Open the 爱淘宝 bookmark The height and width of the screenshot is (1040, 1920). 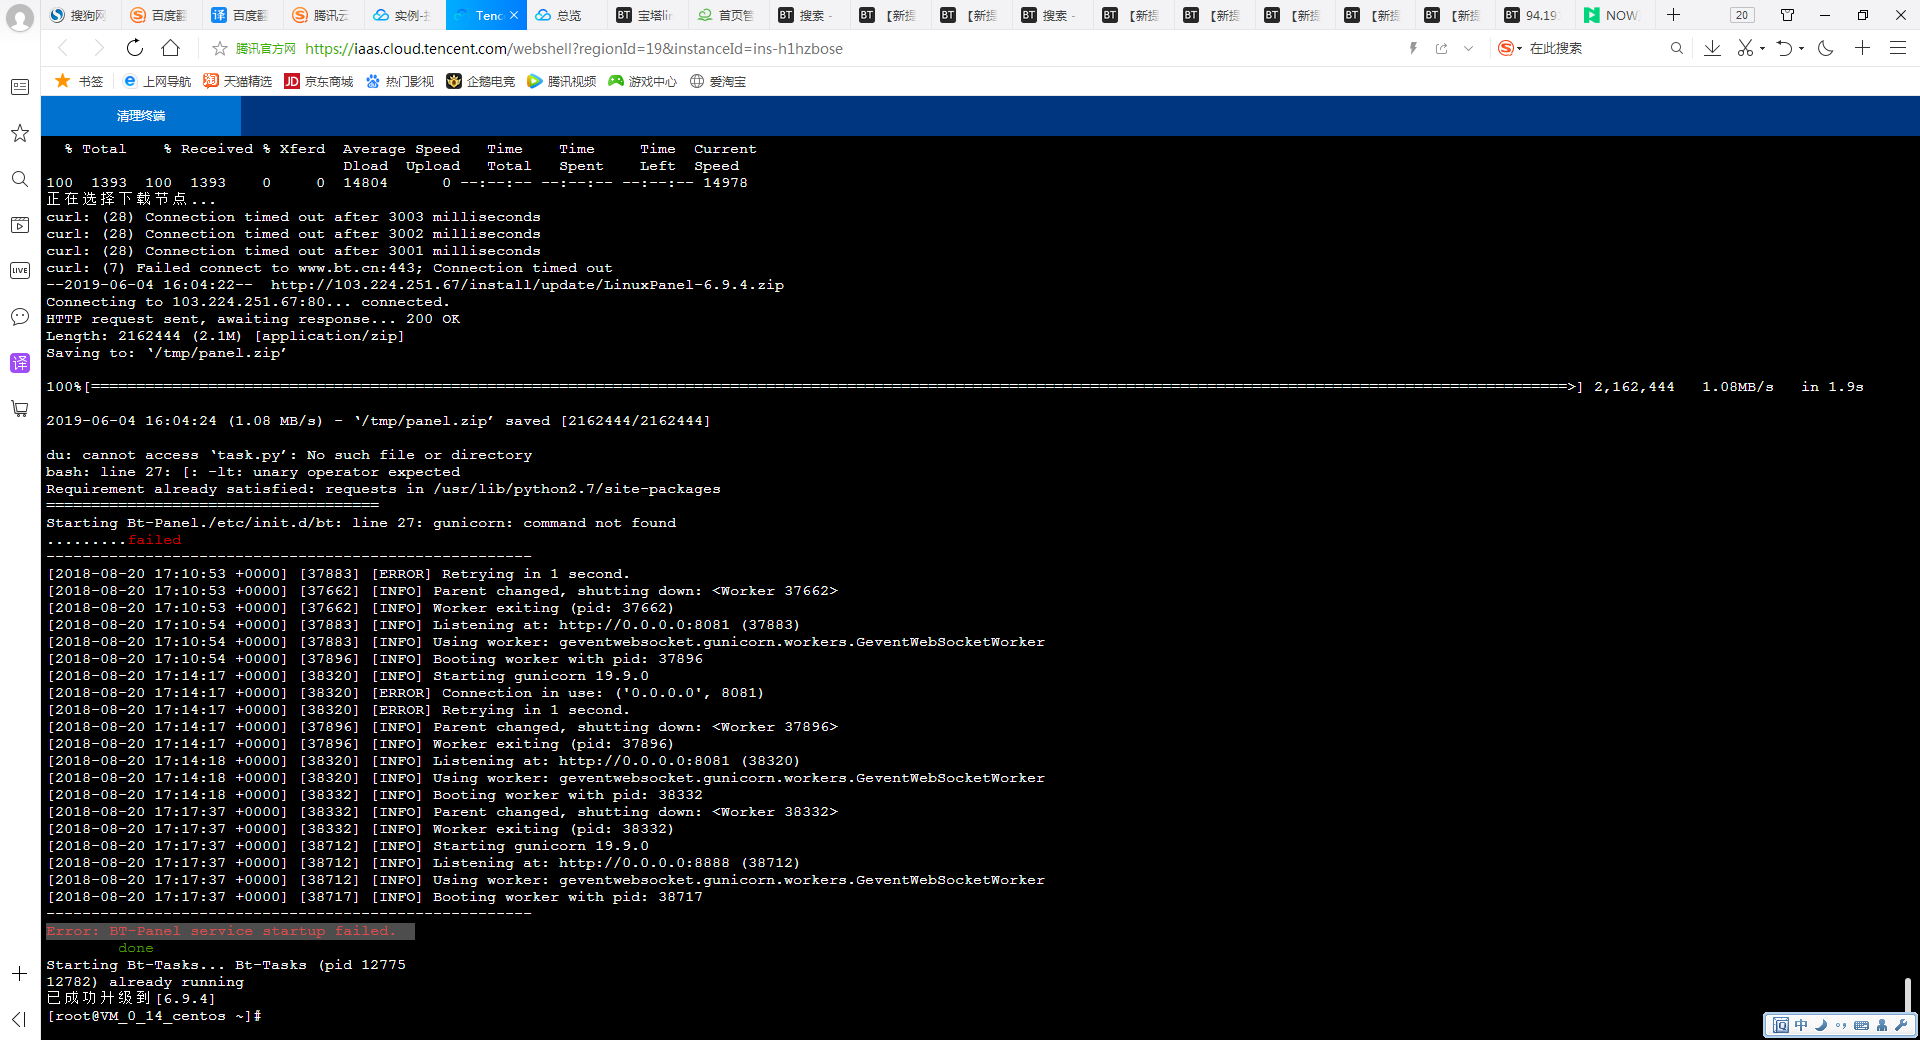click(x=718, y=81)
